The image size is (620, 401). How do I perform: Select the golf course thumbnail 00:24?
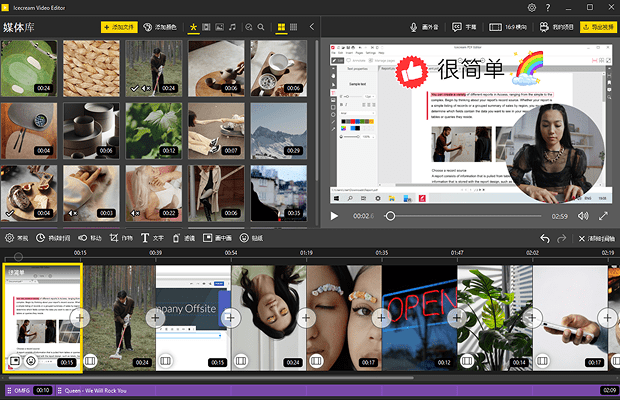pyautogui.click(x=29, y=68)
